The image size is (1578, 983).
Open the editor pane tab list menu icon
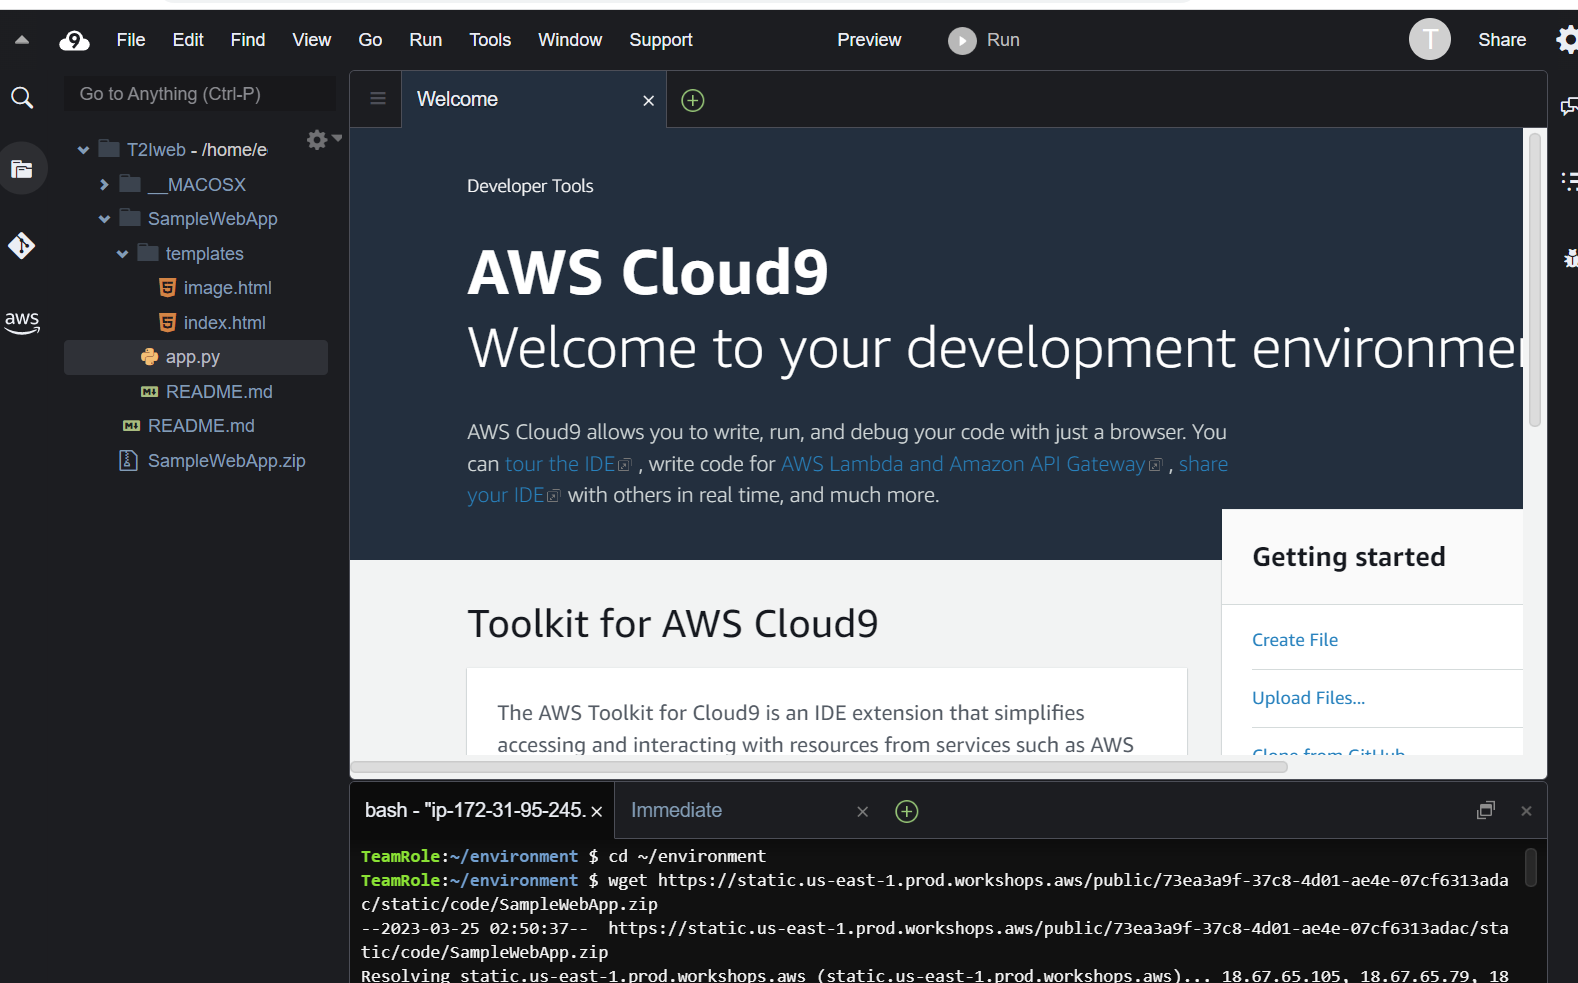[378, 99]
